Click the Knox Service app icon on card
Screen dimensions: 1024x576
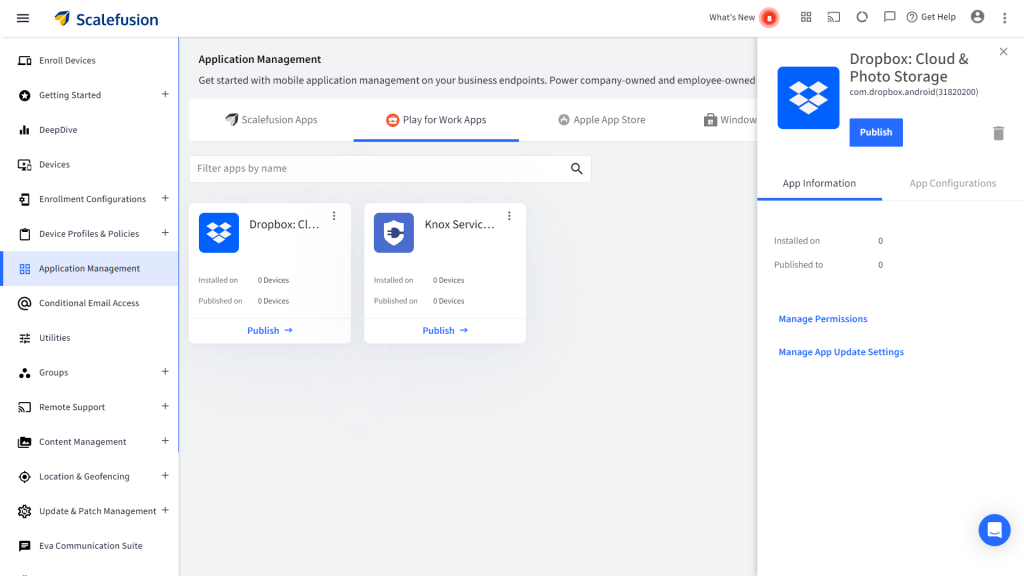click(x=394, y=232)
